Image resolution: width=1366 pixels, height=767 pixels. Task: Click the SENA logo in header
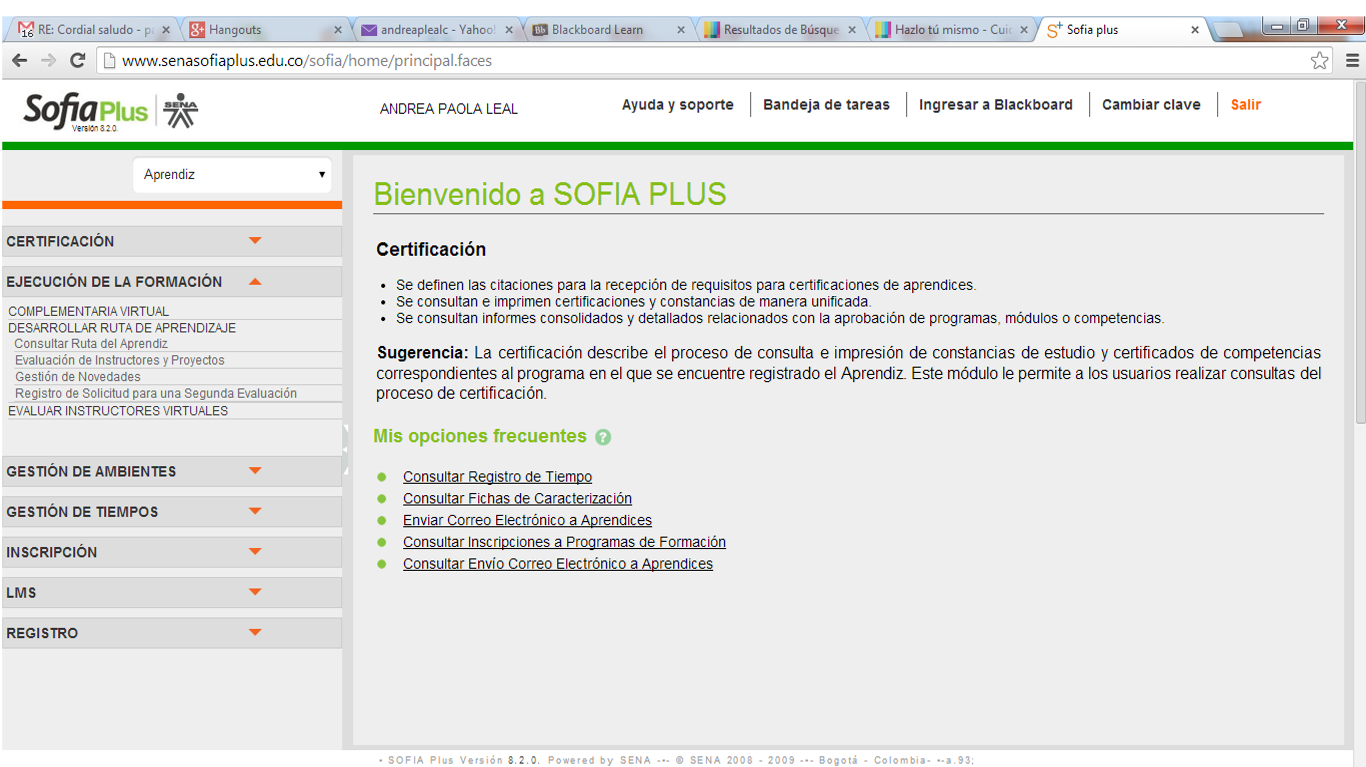pos(181,110)
